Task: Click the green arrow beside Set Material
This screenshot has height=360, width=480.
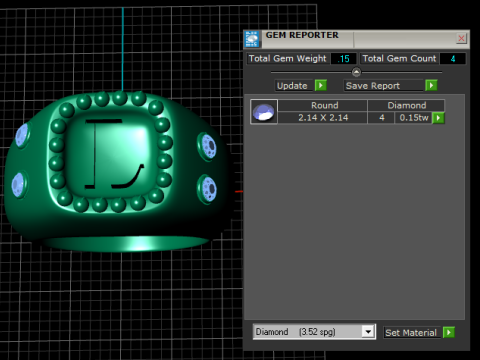Action: pyautogui.click(x=449, y=332)
